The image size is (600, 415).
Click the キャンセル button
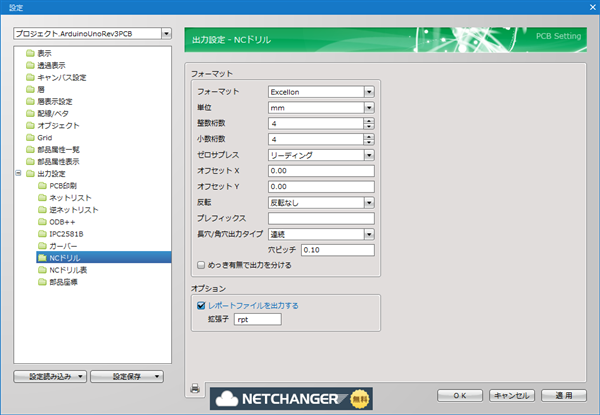(510, 395)
